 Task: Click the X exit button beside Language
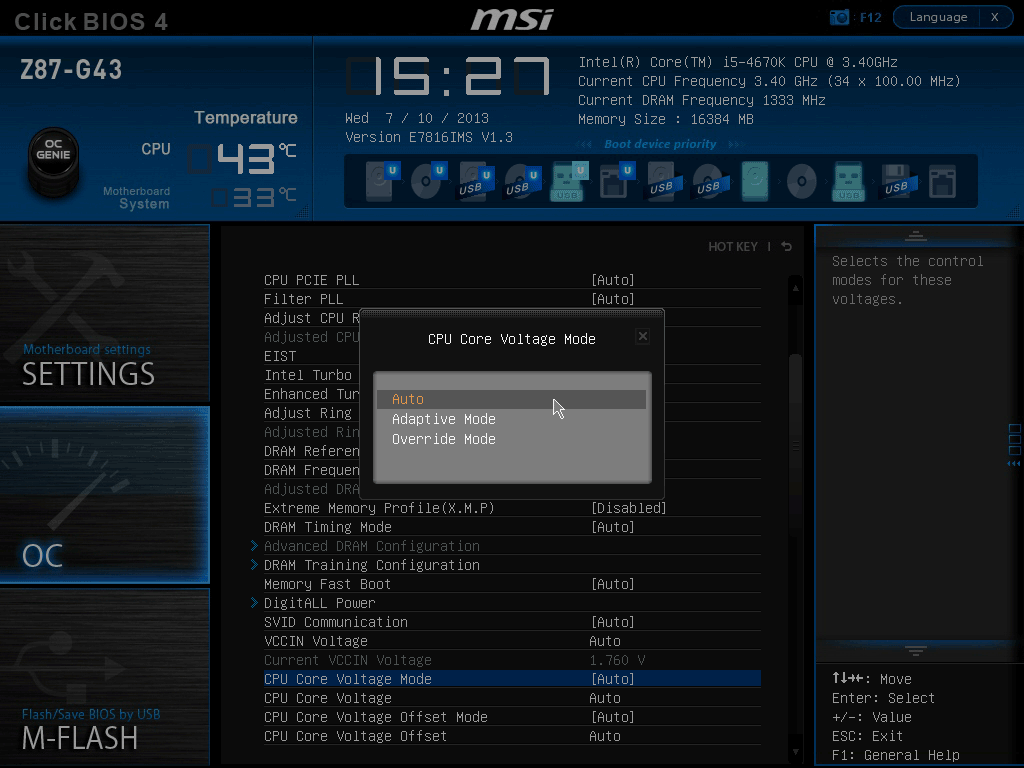coord(994,17)
